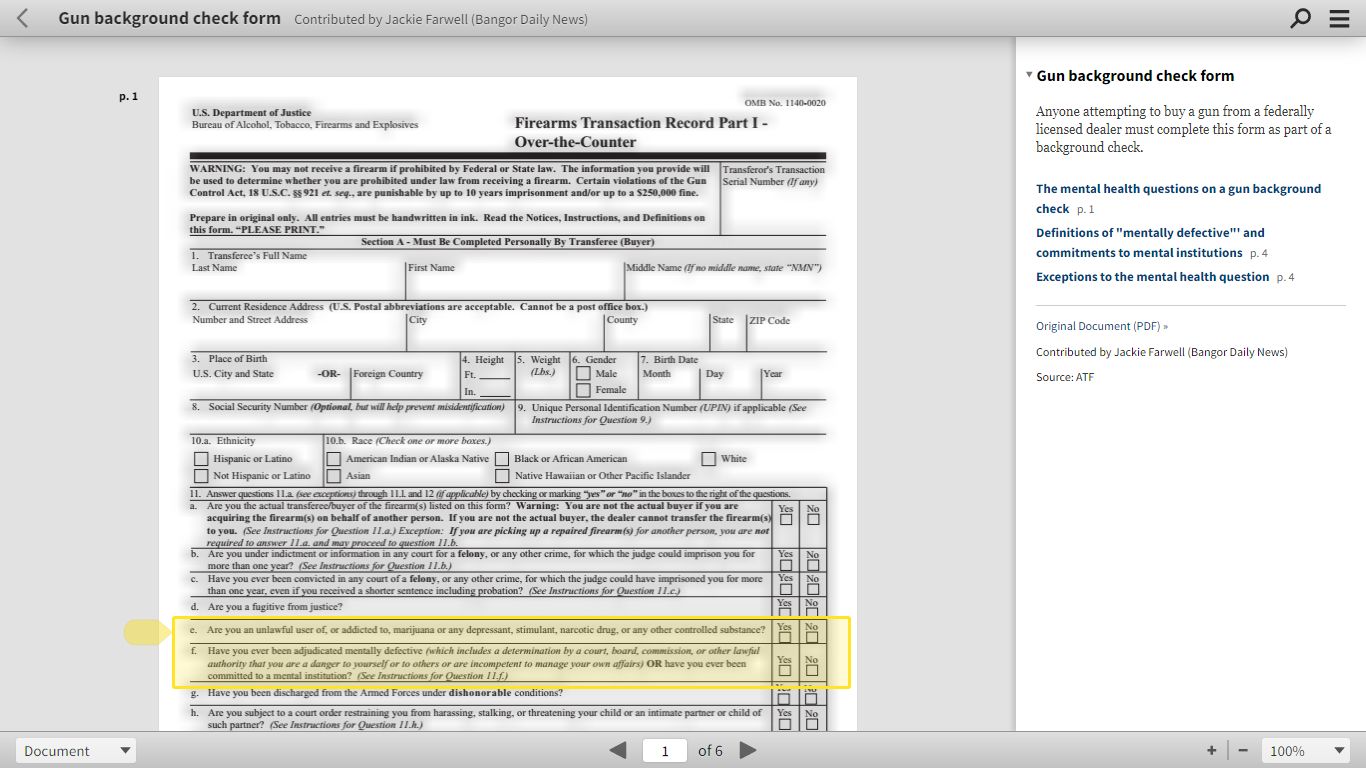Select the highlighted annotation on questions e and f

[x=511, y=652]
